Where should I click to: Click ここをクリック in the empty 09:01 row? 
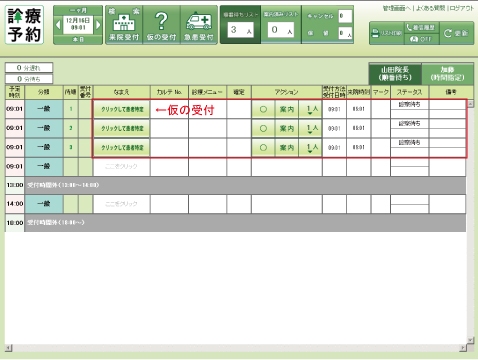pos(121,166)
